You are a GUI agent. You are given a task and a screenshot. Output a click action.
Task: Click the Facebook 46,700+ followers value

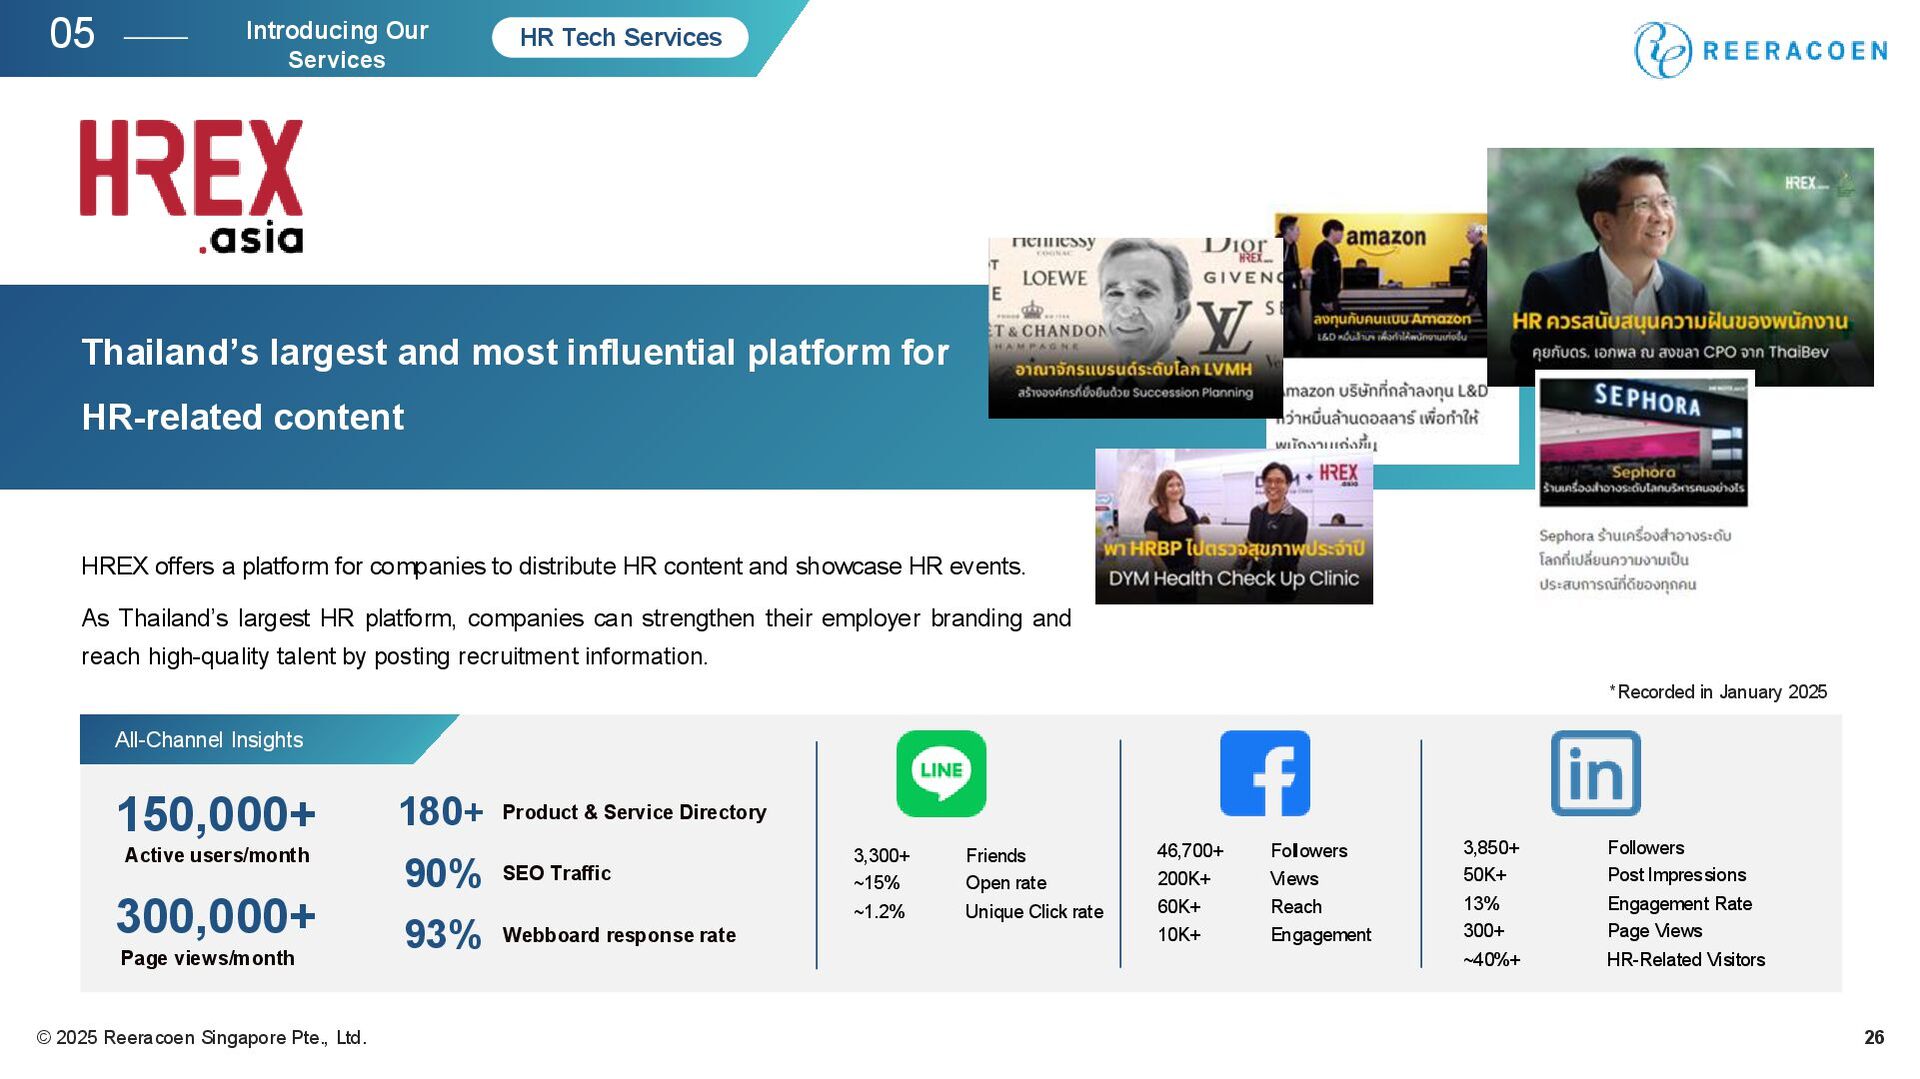(1190, 851)
